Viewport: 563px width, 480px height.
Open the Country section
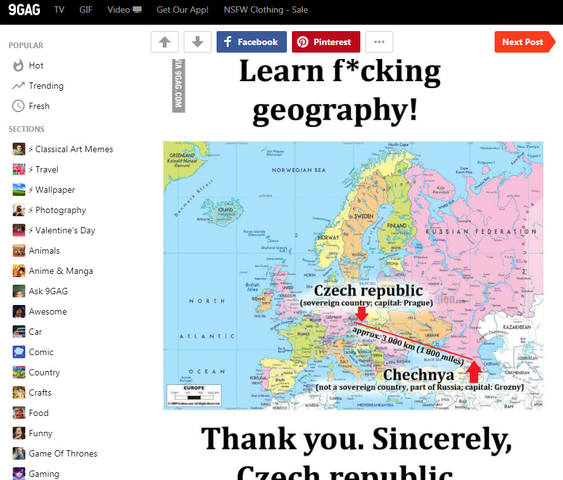coord(44,373)
